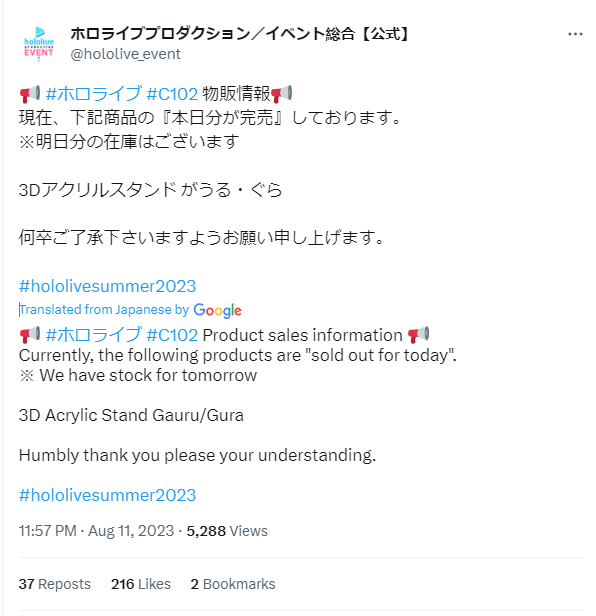Click the 5,288 Views count
596x616 pixels.
227,531
